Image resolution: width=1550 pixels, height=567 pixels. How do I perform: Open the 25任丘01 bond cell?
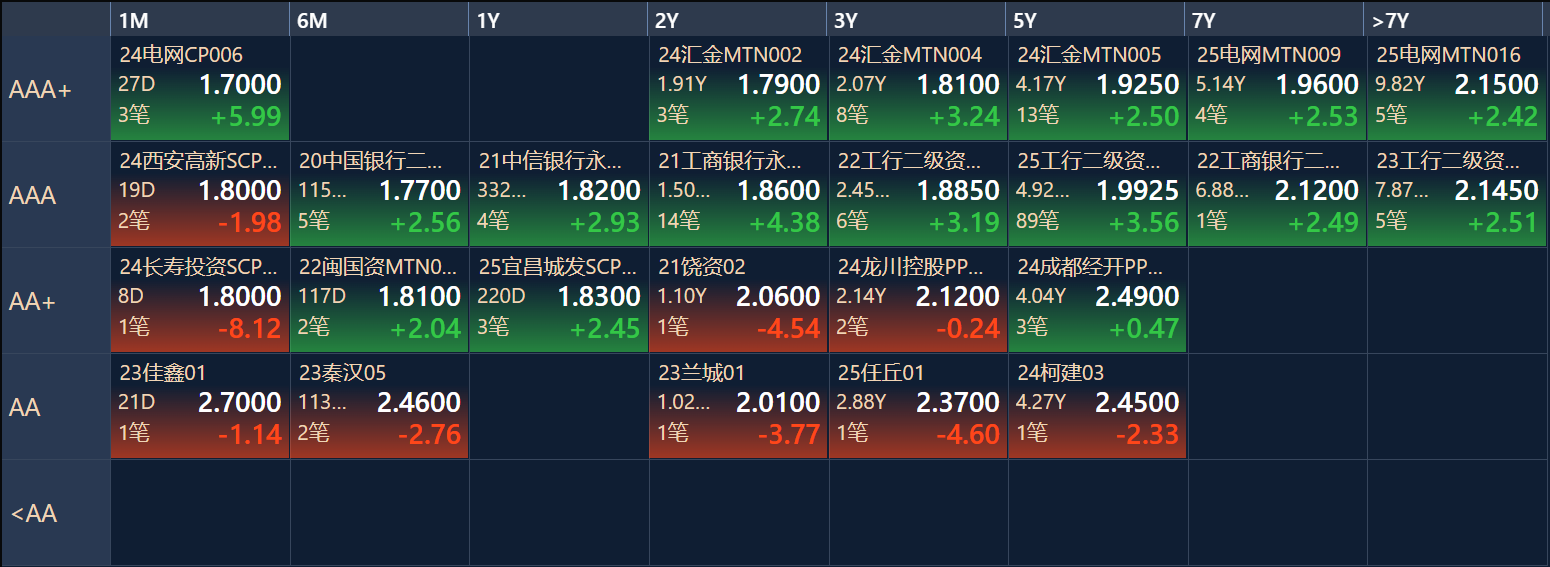click(x=918, y=408)
